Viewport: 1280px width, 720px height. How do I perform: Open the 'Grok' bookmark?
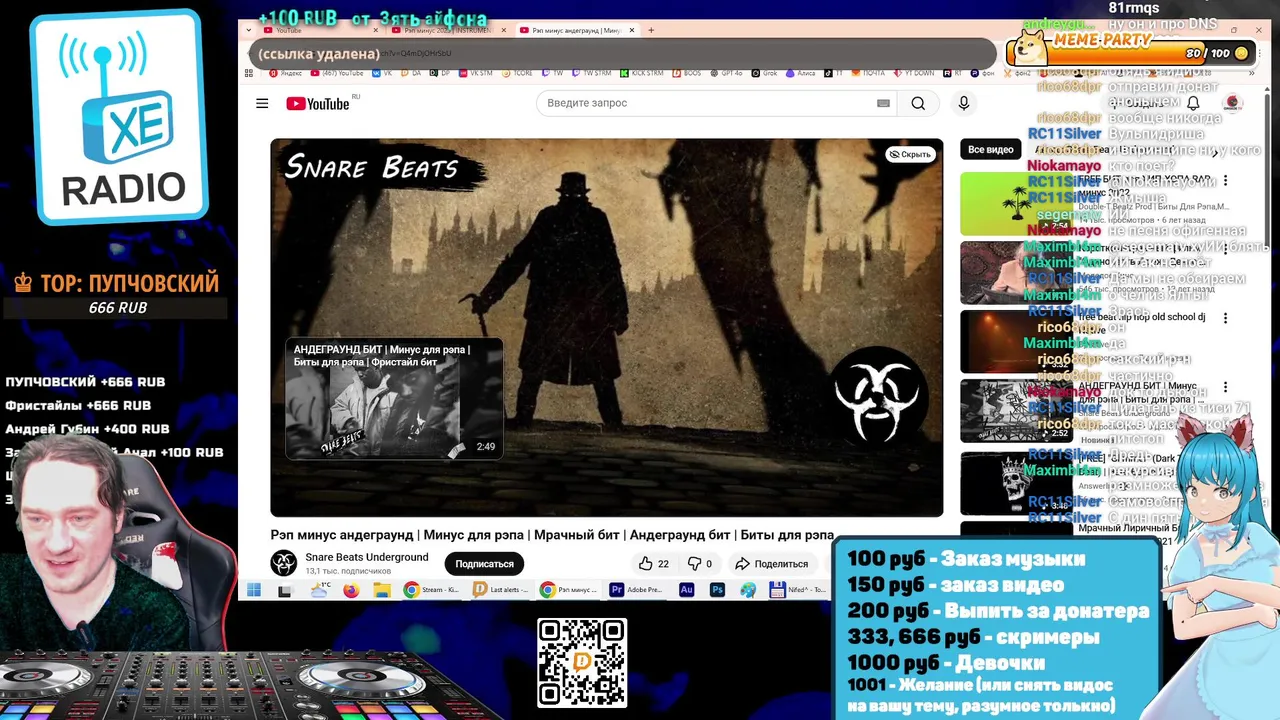point(763,73)
